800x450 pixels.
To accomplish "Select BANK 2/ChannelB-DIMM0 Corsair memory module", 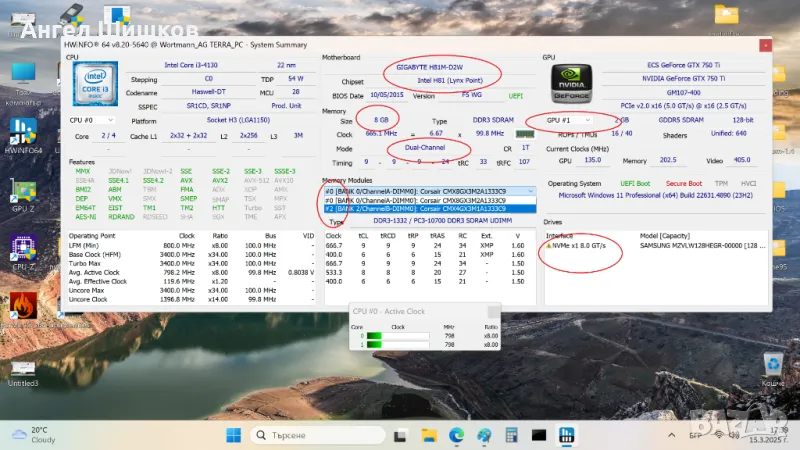I will [x=430, y=209].
